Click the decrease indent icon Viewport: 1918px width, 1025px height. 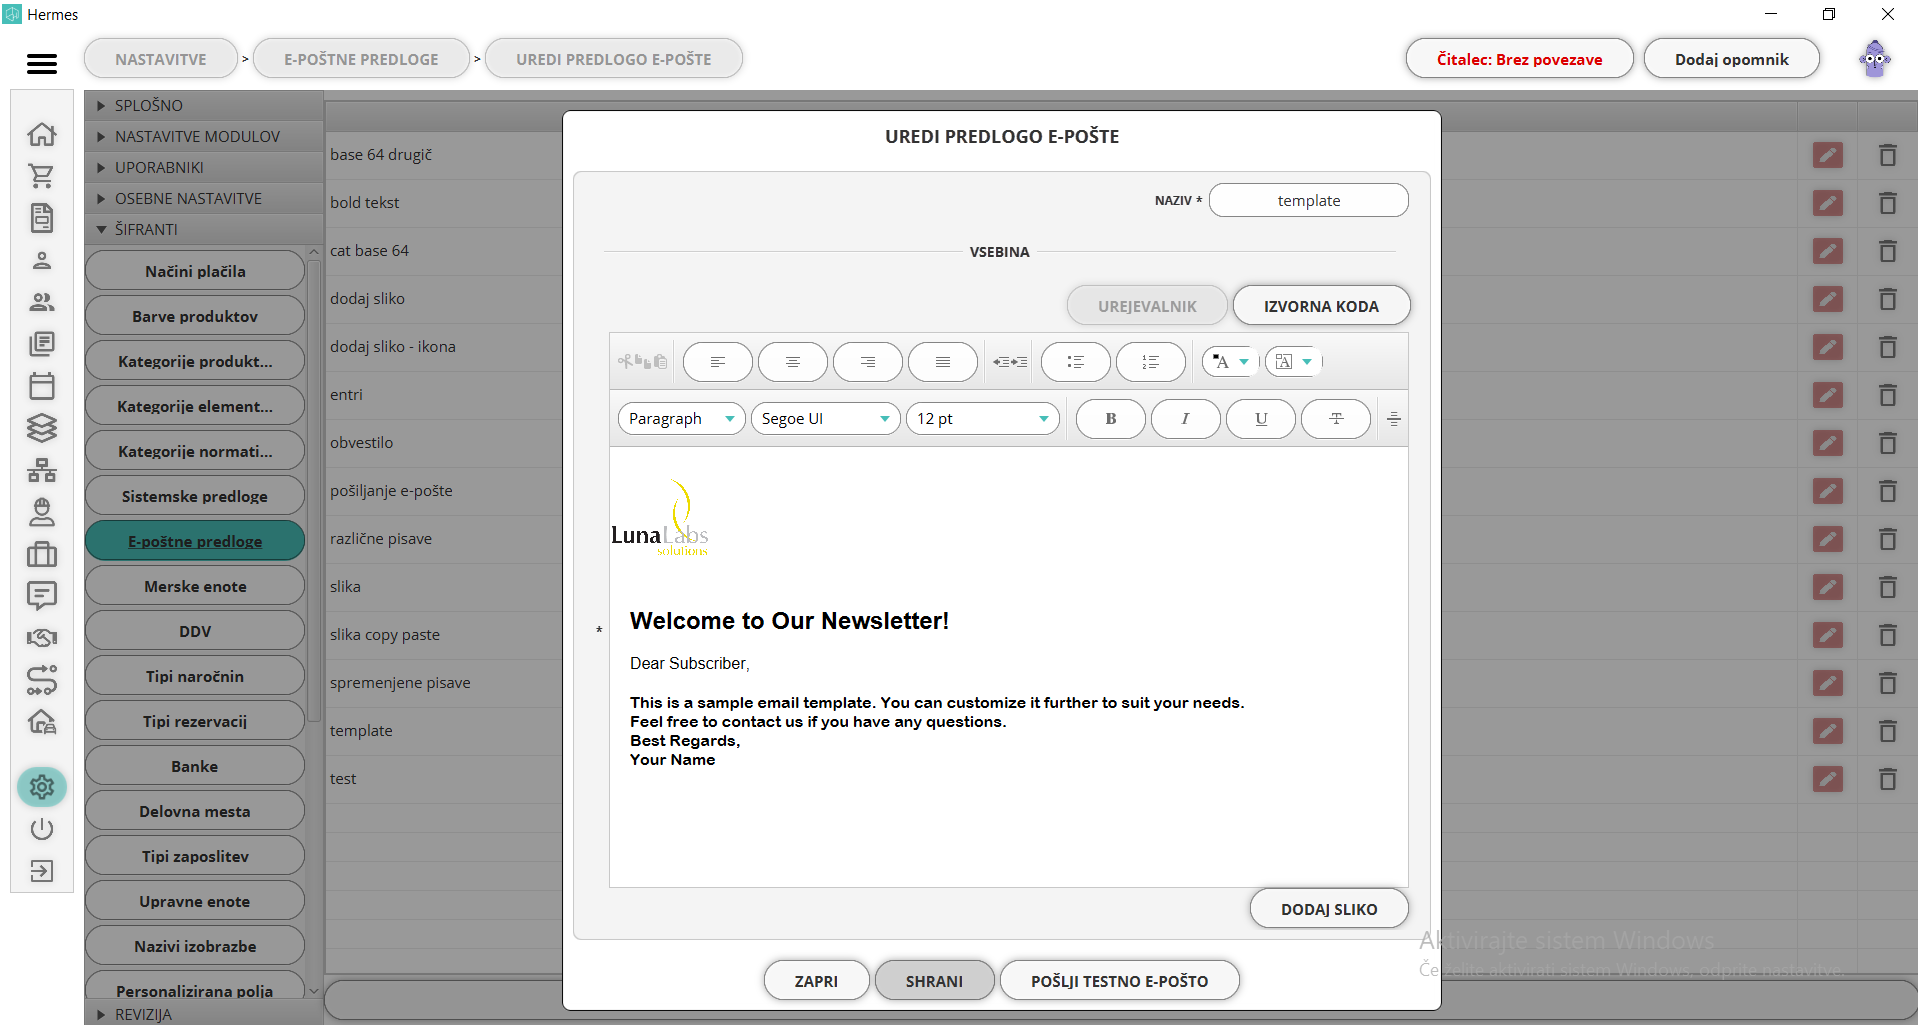click(x=1001, y=362)
